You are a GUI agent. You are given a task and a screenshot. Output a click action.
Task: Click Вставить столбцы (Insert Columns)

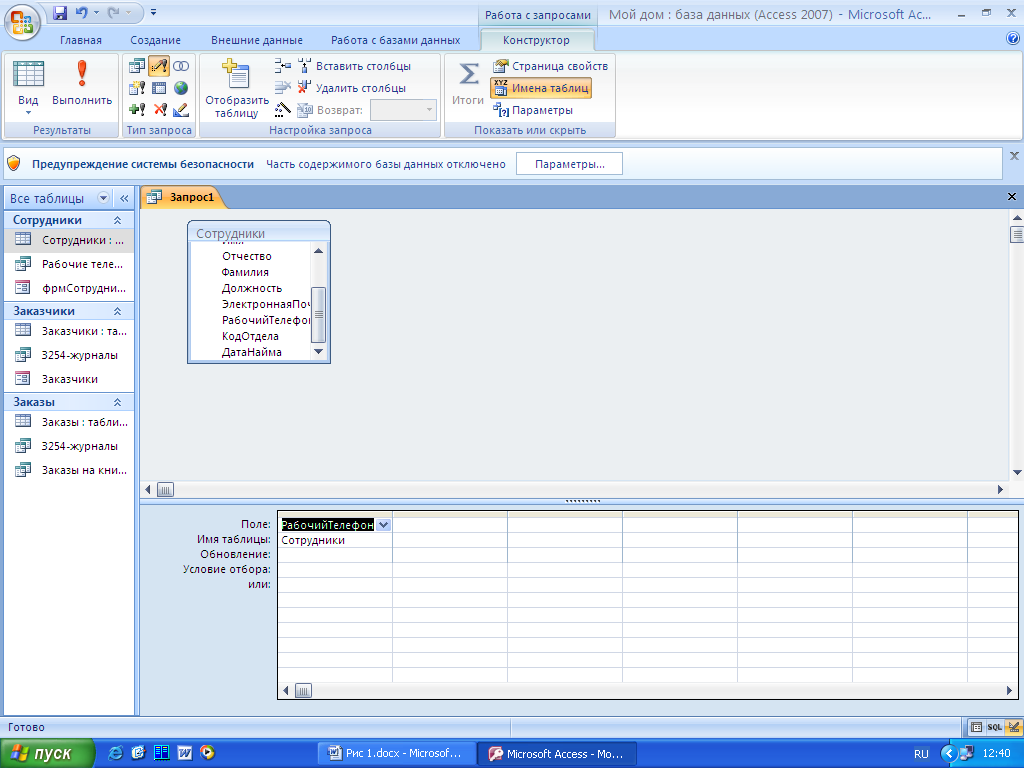click(x=355, y=66)
